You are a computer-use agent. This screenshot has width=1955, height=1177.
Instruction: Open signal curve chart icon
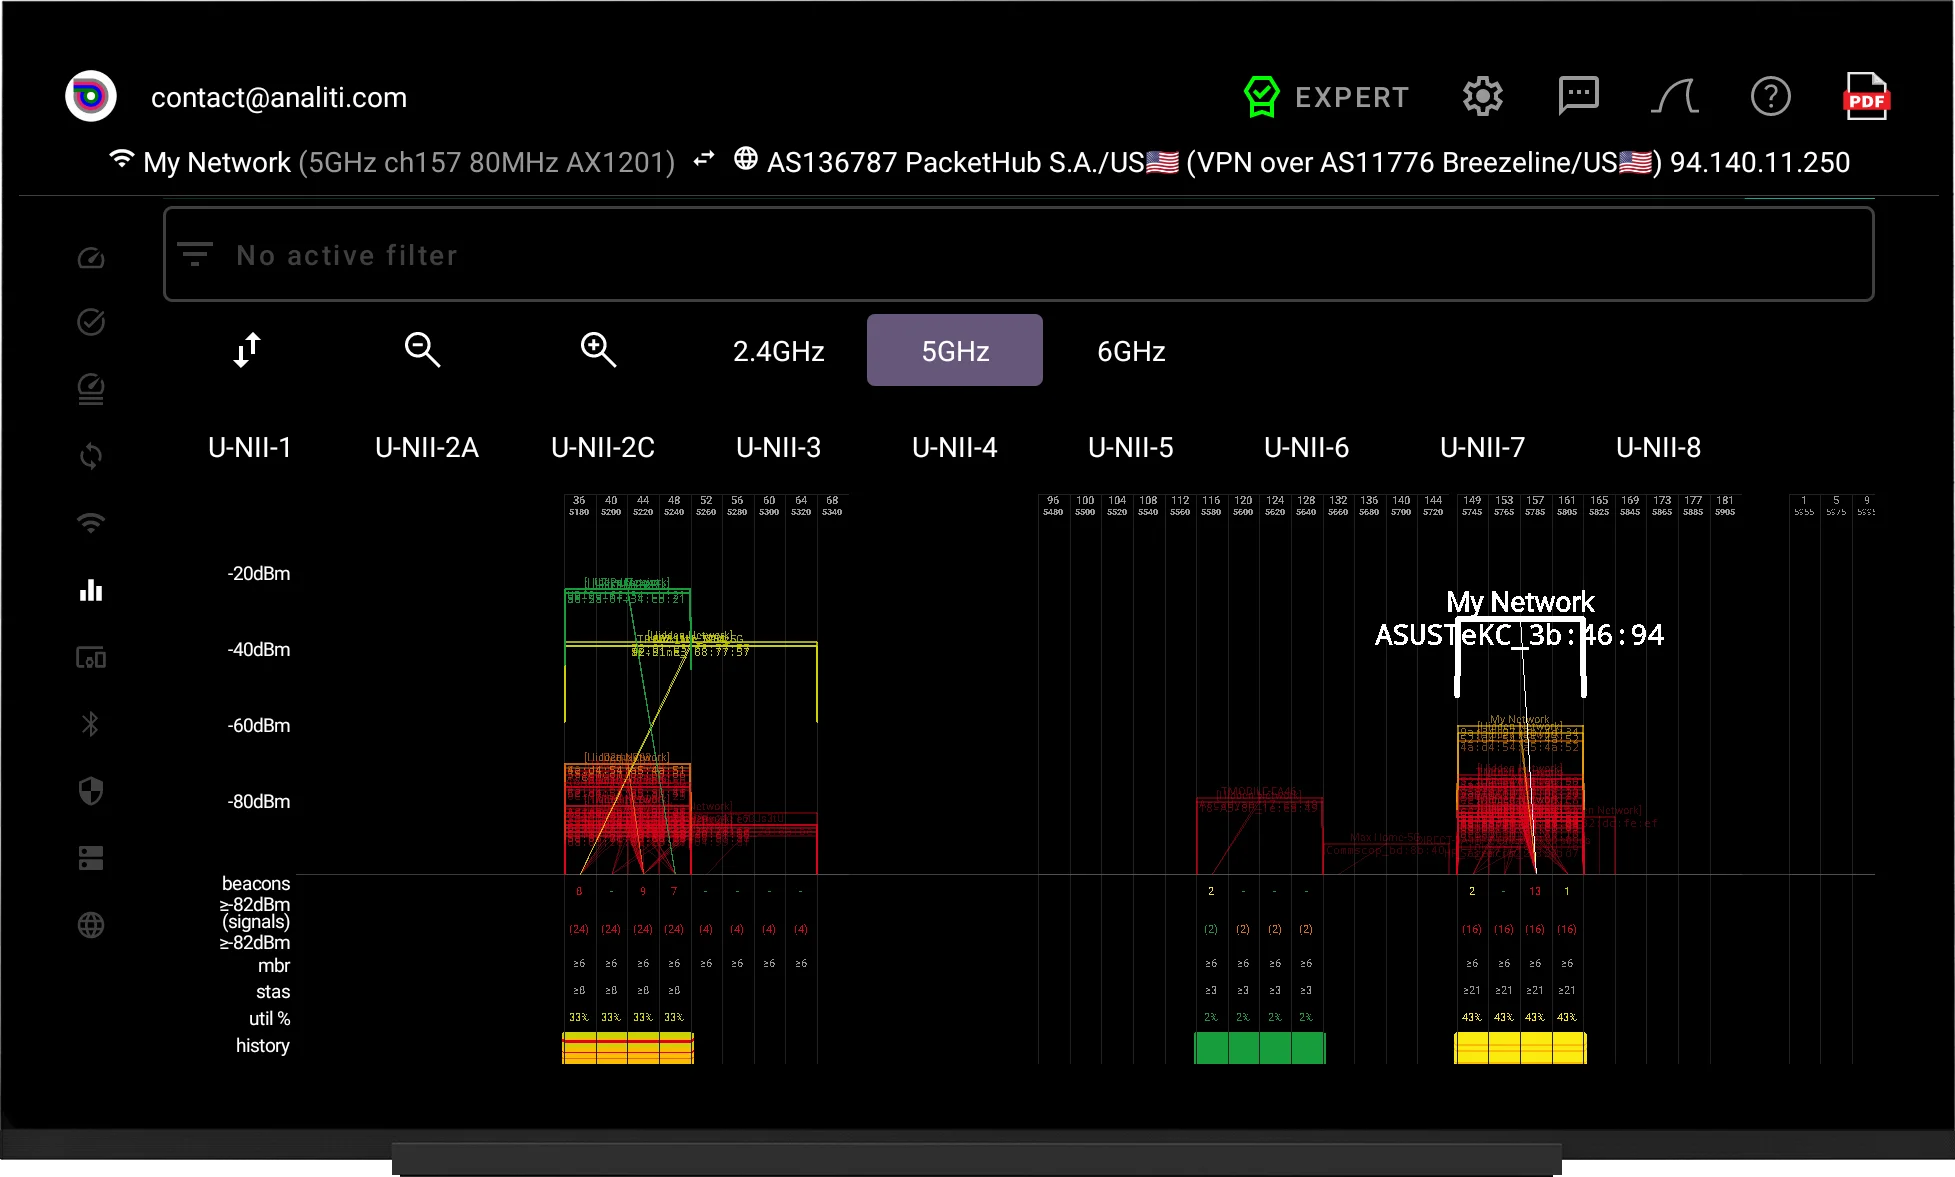(1674, 97)
